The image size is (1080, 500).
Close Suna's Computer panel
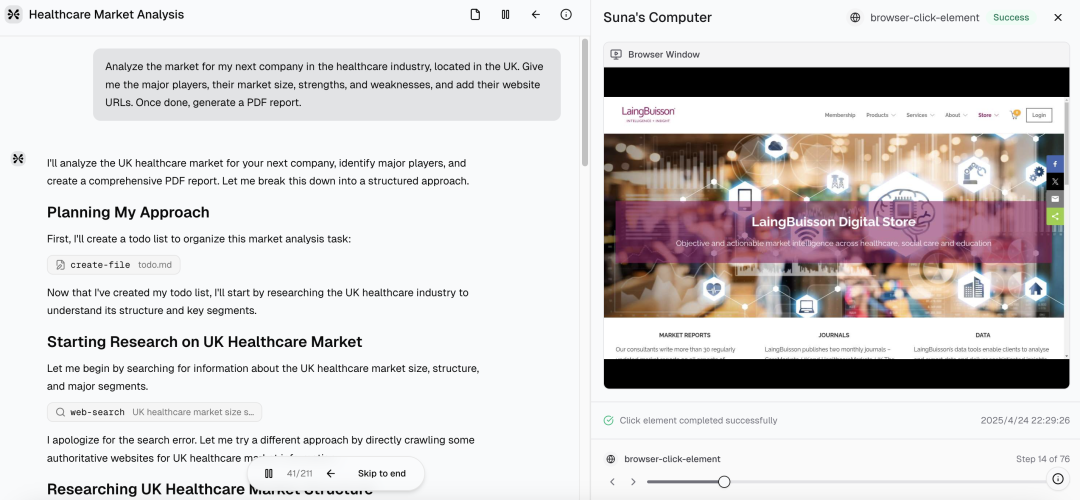point(1058,18)
